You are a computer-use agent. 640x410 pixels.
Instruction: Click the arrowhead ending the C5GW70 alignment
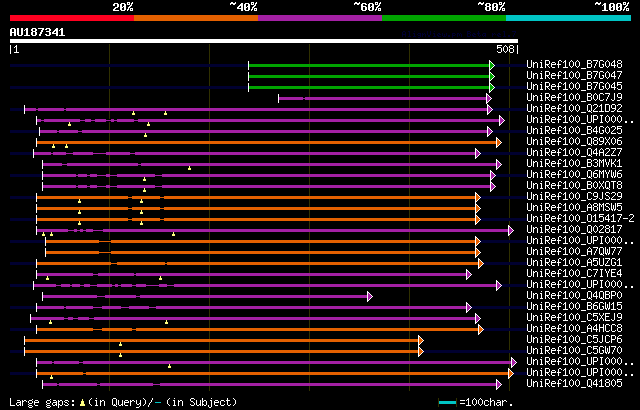(421, 352)
